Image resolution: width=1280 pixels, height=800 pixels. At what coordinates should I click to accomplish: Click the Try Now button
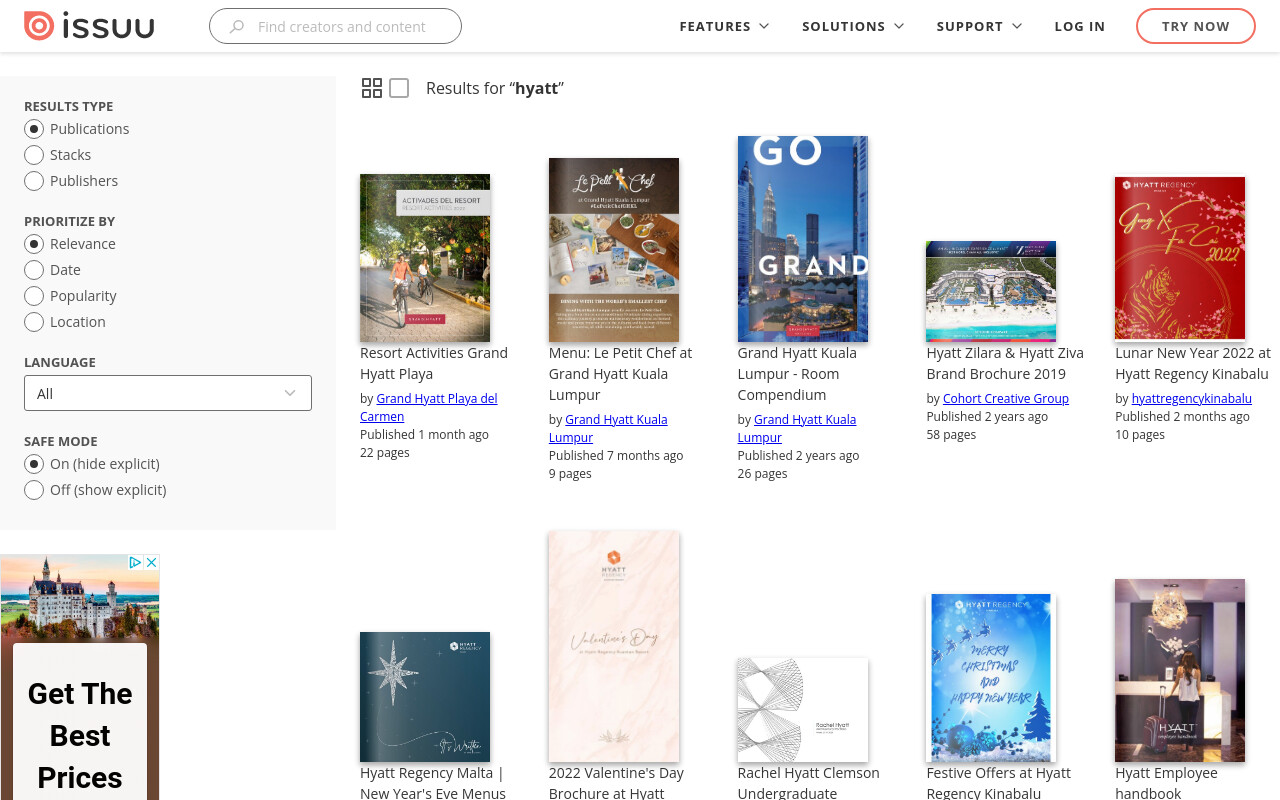pyautogui.click(x=1196, y=26)
